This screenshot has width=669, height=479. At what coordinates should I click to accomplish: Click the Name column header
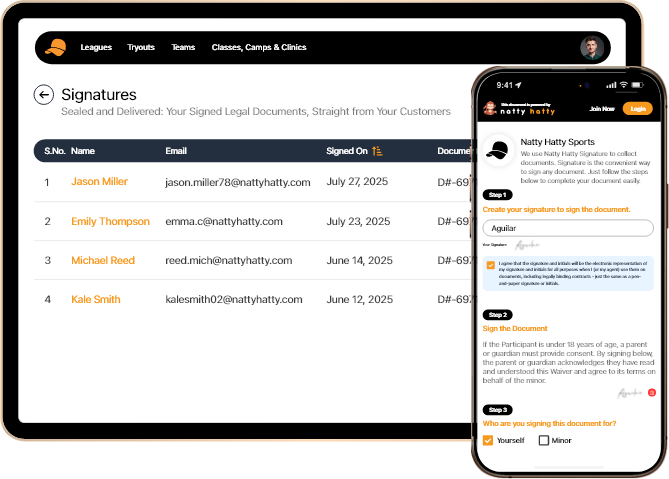tap(83, 151)
